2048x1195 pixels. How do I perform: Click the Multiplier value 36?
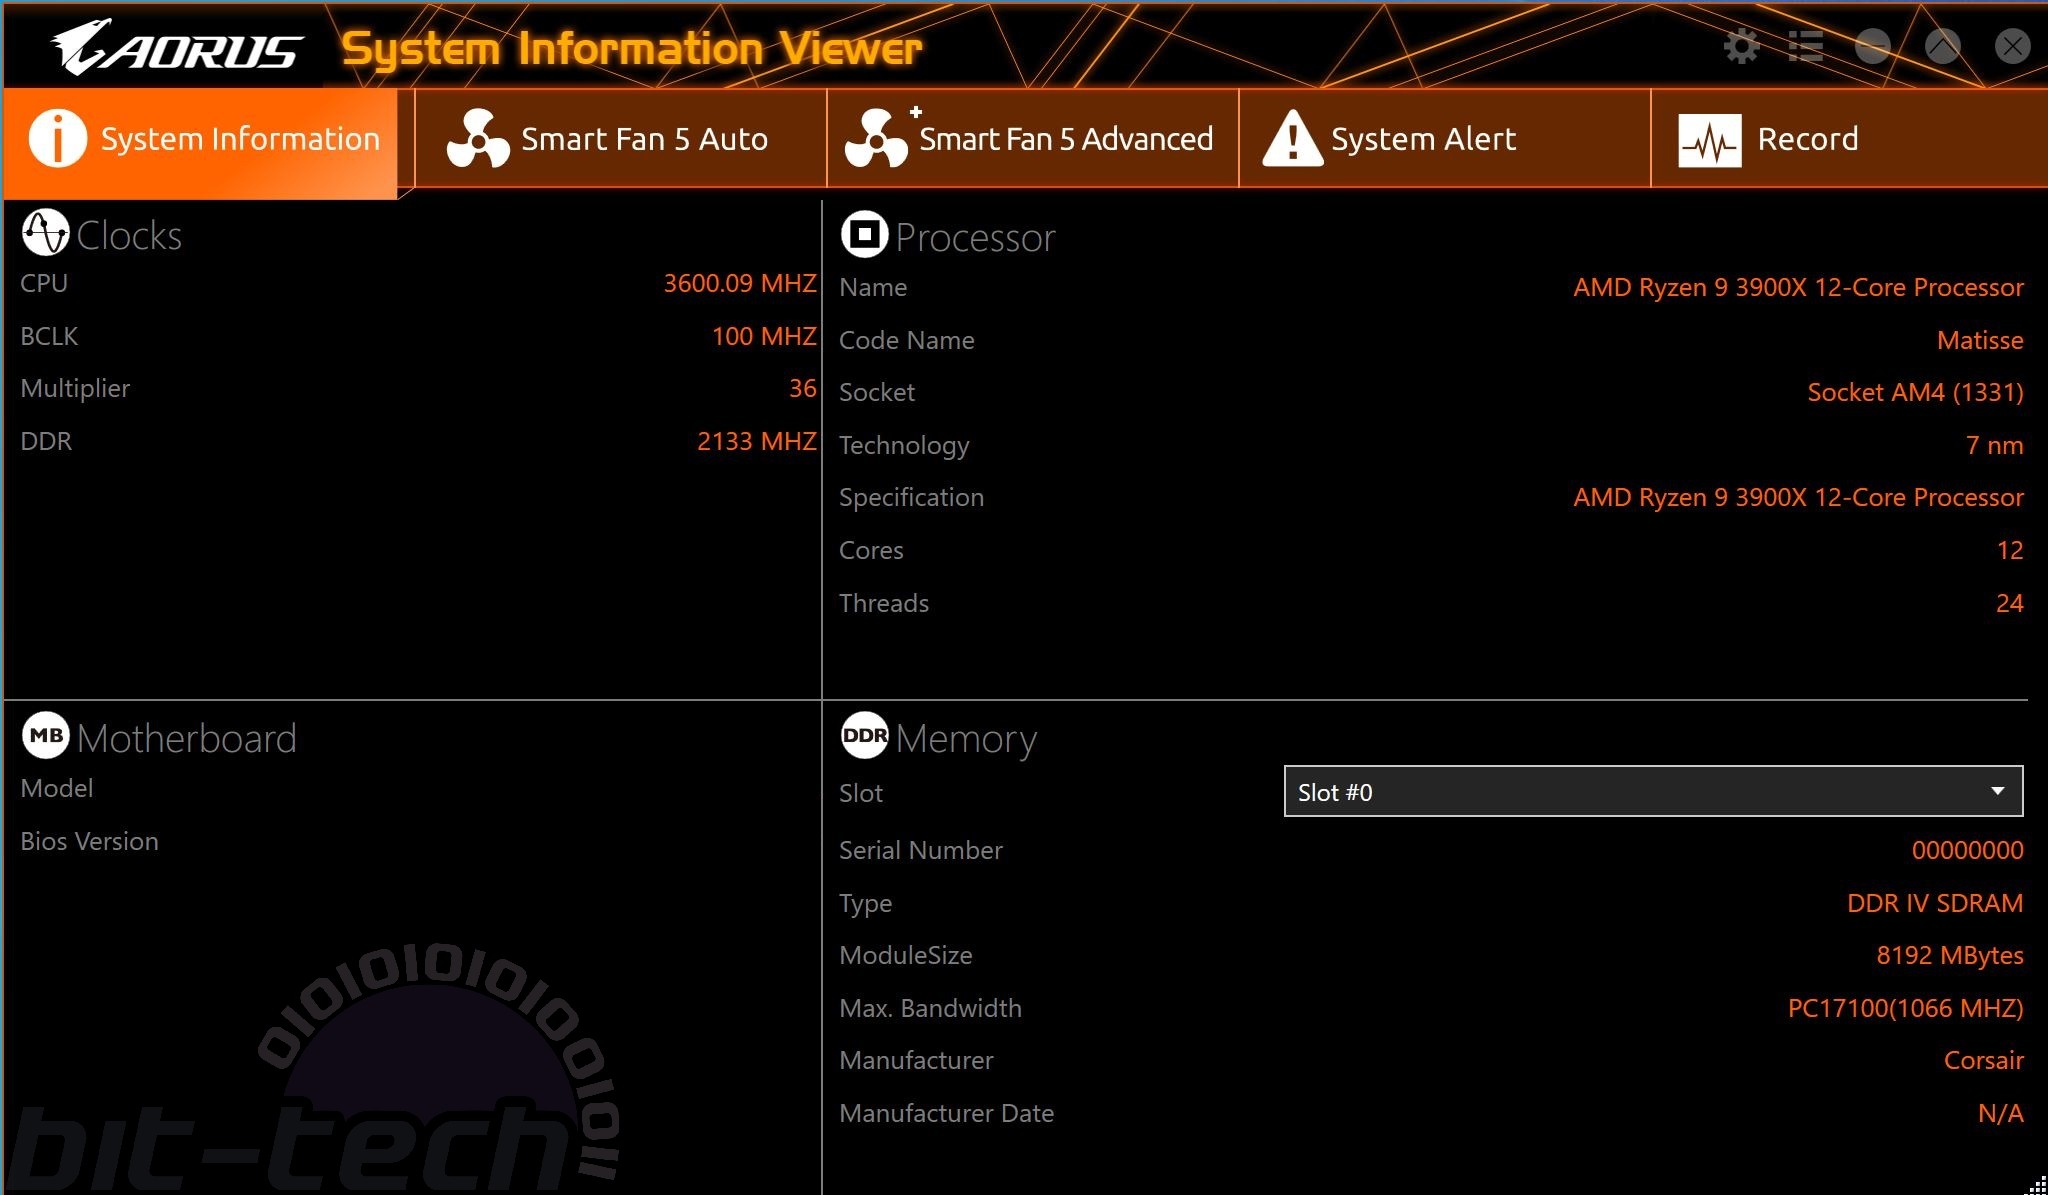click(803, 388)
